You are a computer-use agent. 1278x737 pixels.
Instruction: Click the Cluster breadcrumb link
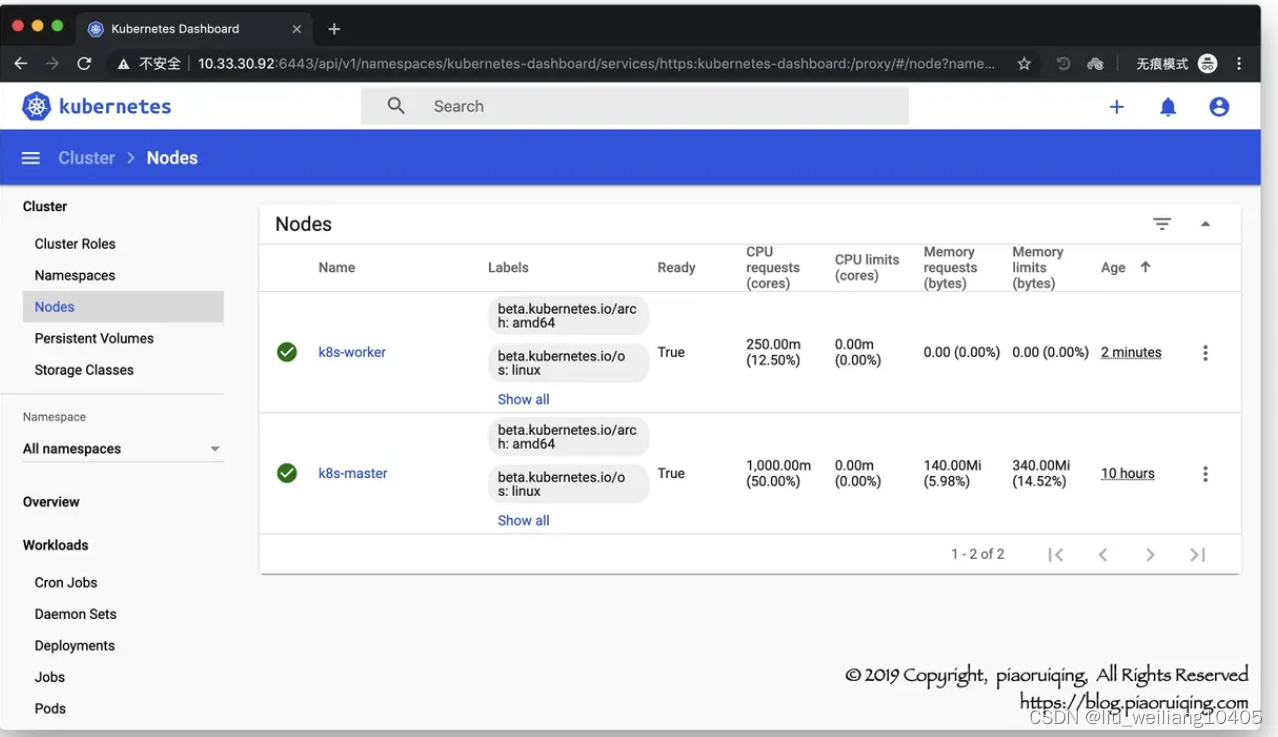coord(87,158)
